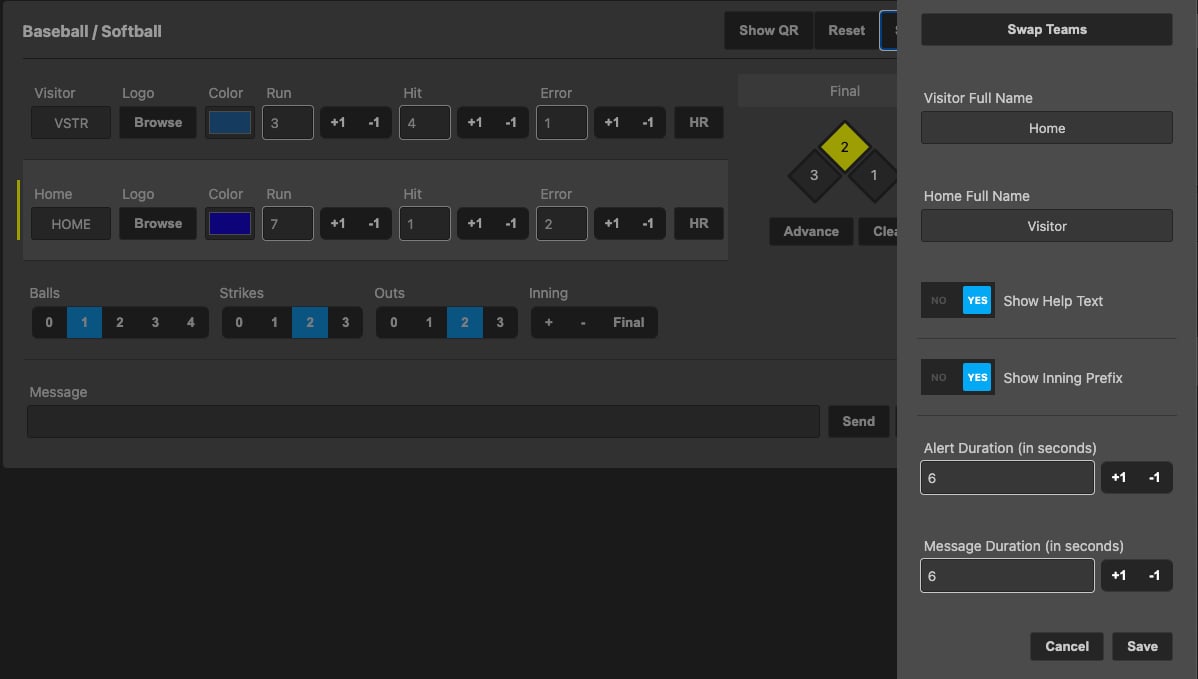Toggle the Show Help Text switch
Image resolution: width=1198 pixels, height=679 pixels.
pos(957,300)
